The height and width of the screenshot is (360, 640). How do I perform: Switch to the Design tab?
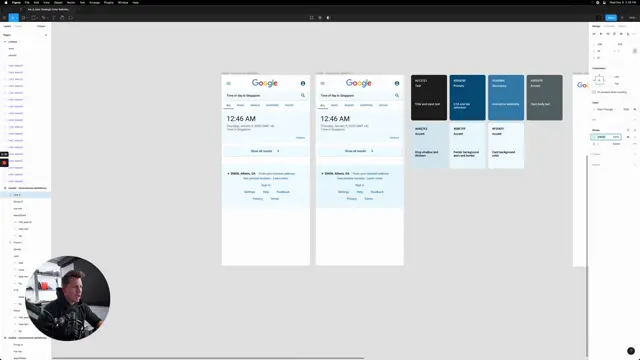[596, 26]
